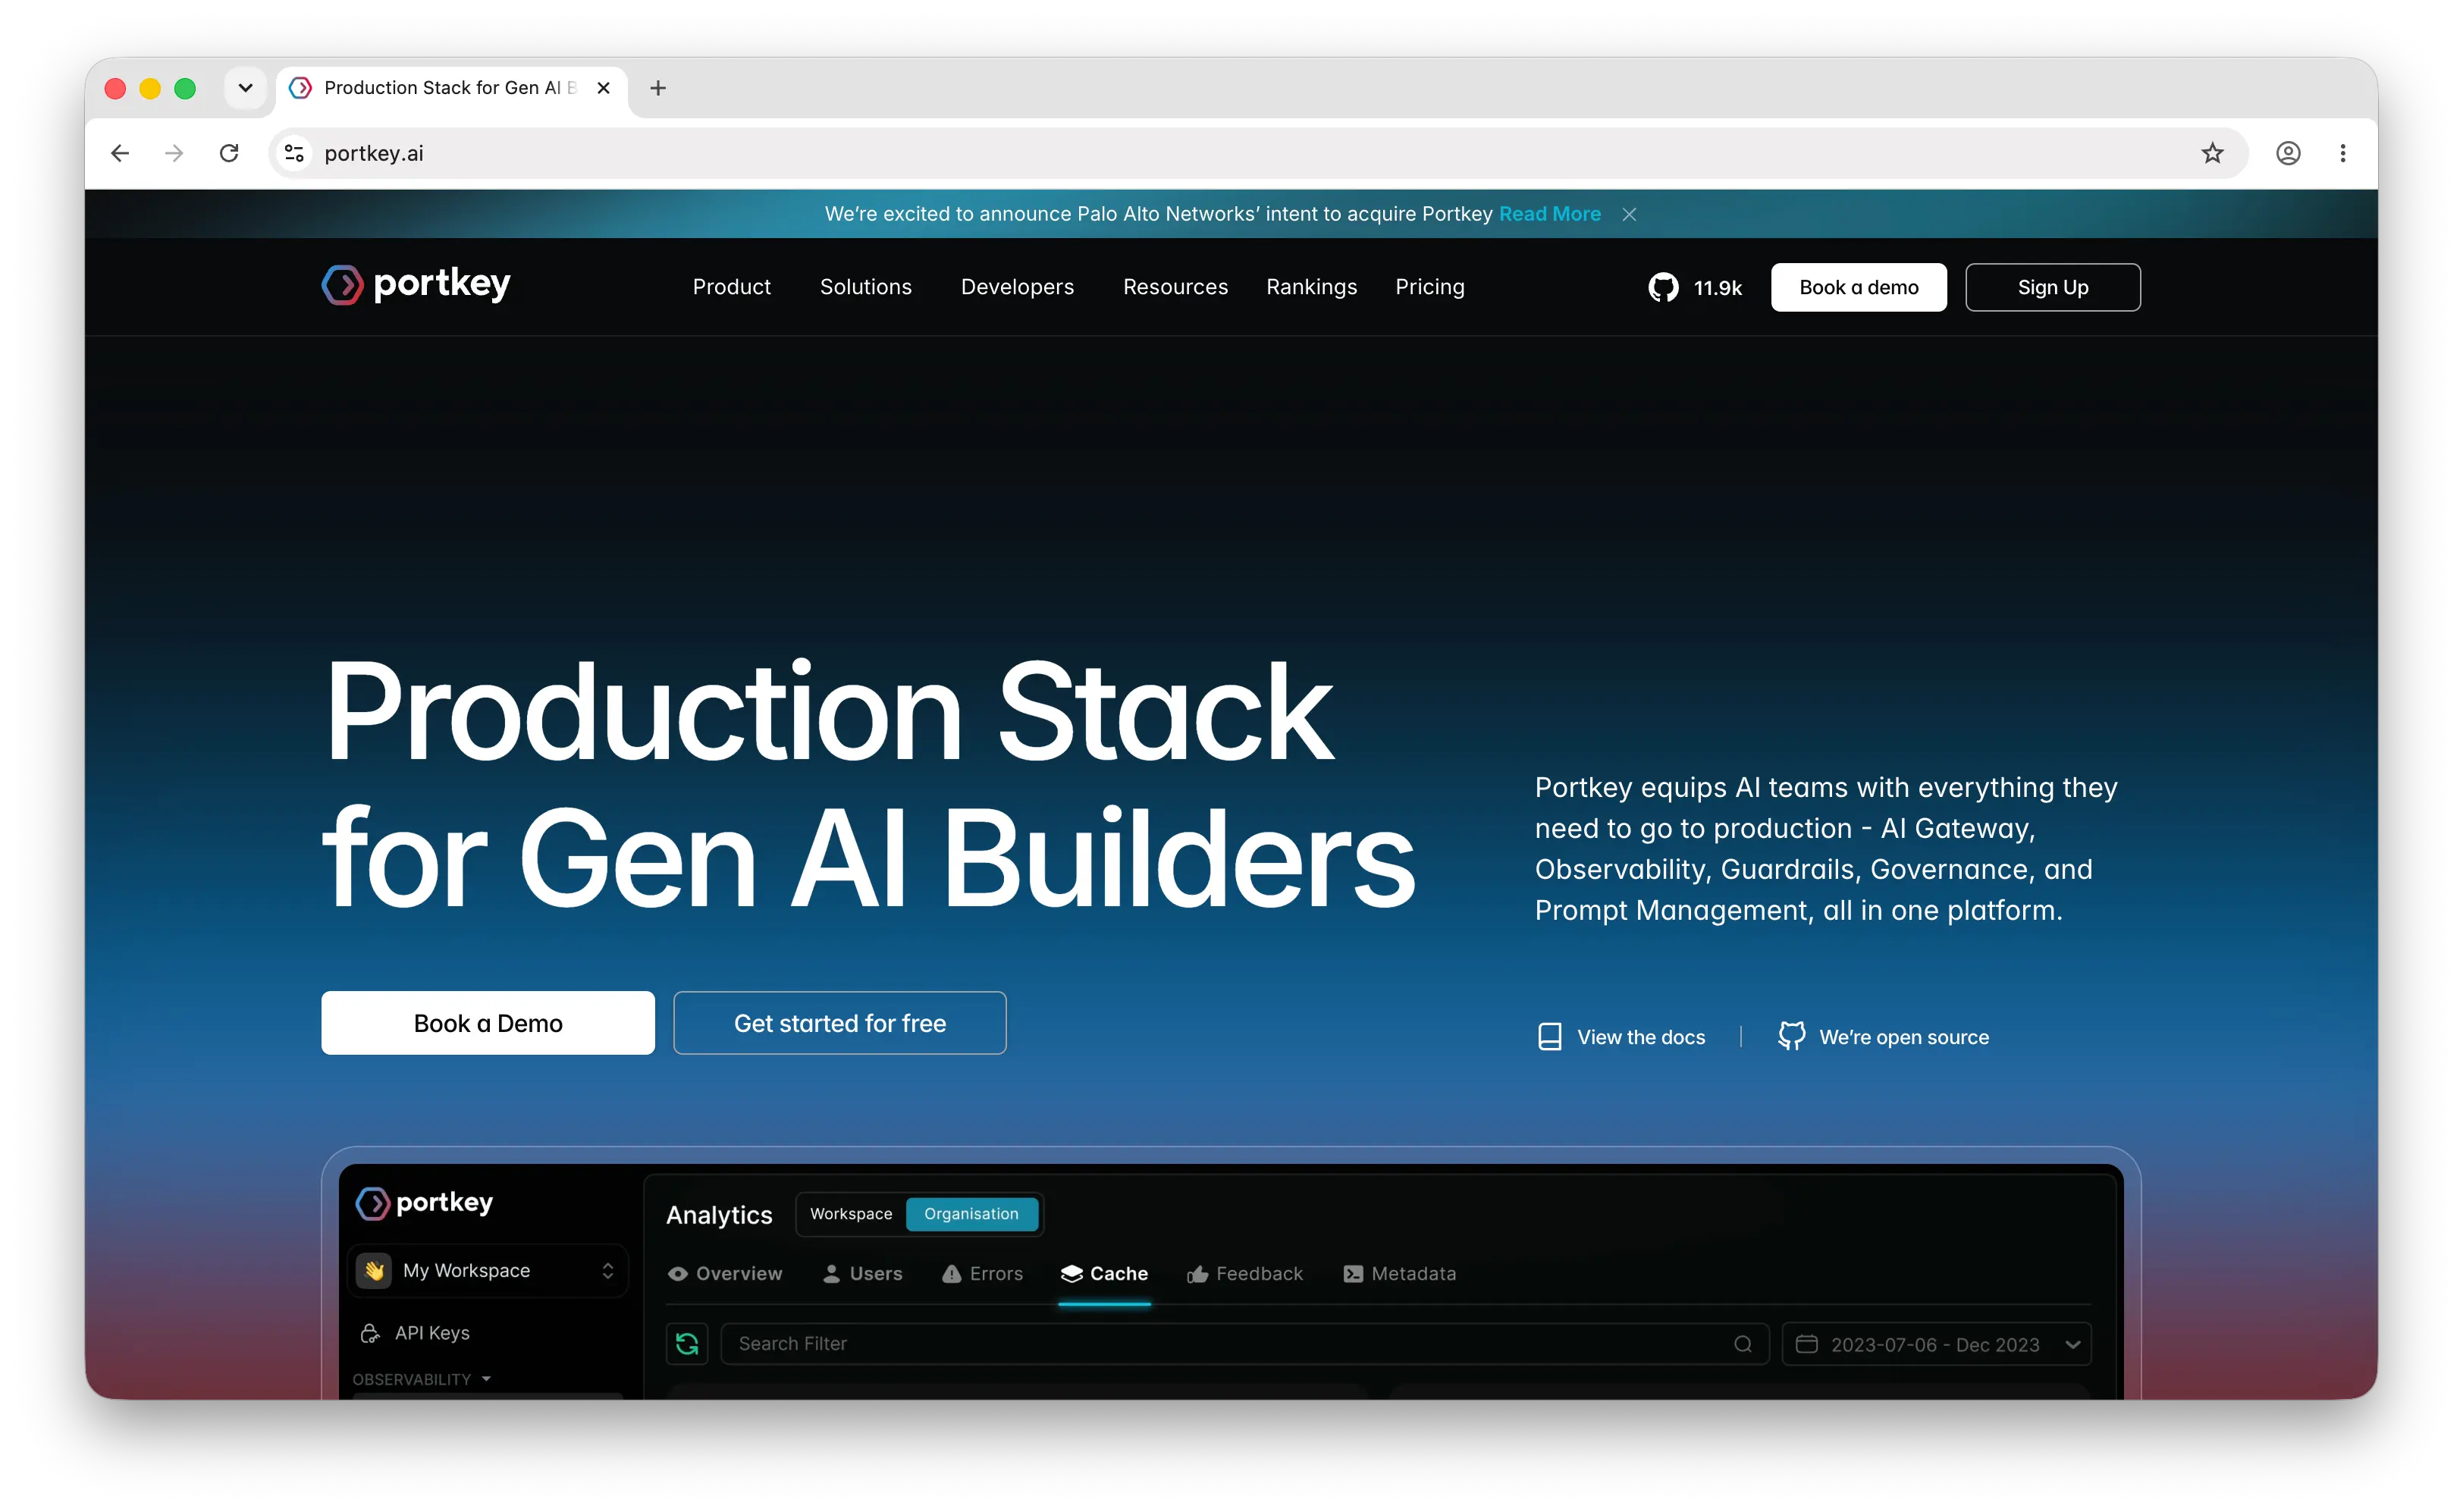Open the Developers menu
Image resolution: width=2463 pixels, height=1512 pixels.
1017,288
